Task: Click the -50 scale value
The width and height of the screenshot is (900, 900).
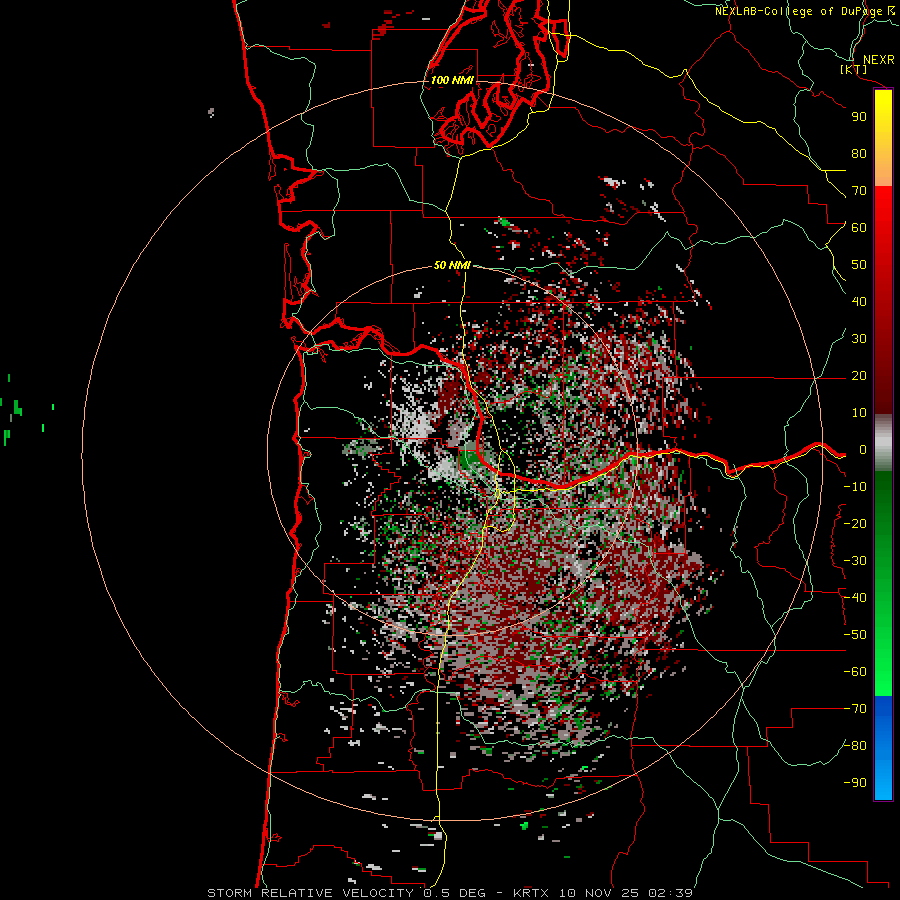Action: pos(855,635)
